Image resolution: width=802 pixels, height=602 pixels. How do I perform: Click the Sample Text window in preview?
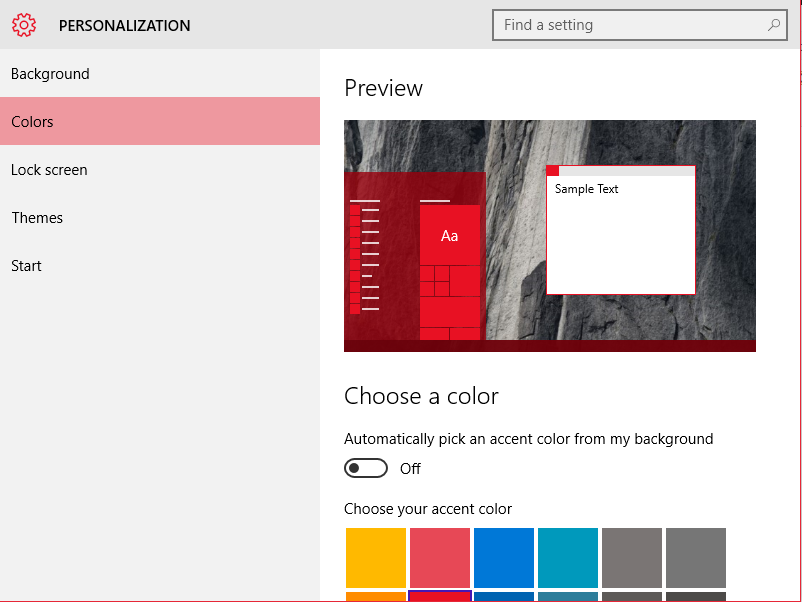pos(620,235)
